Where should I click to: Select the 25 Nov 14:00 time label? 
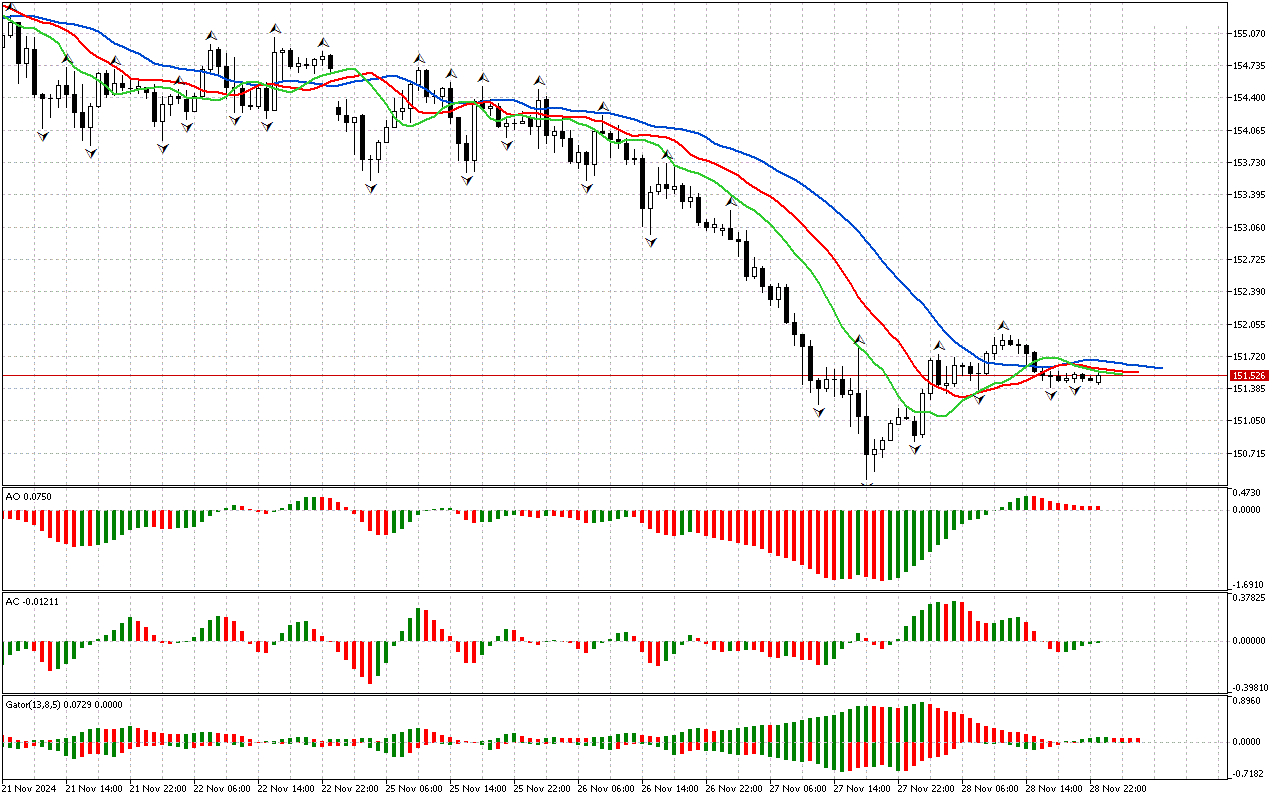[x=478, y=789]
